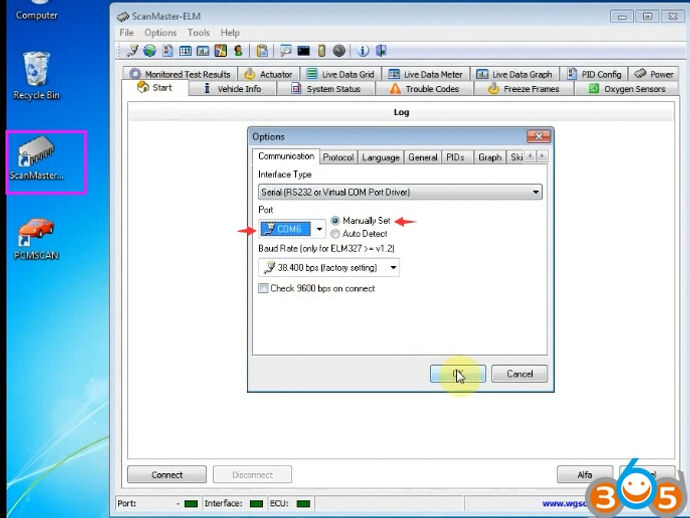Open the Live Data Meter tab

tap(426, 74)
